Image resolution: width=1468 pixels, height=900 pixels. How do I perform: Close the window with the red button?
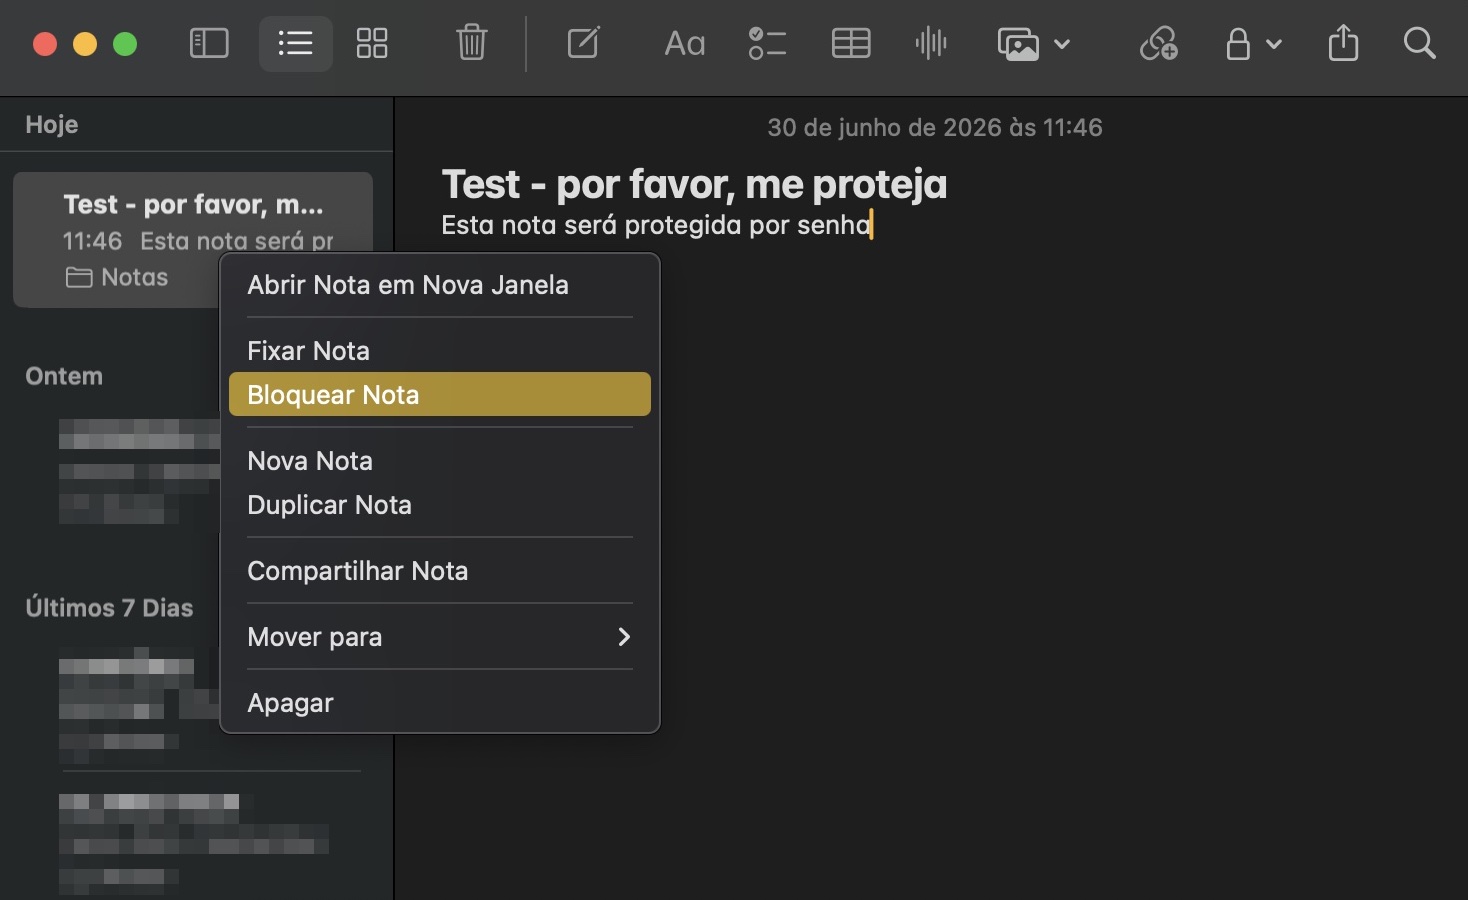(x=45, y=44)
